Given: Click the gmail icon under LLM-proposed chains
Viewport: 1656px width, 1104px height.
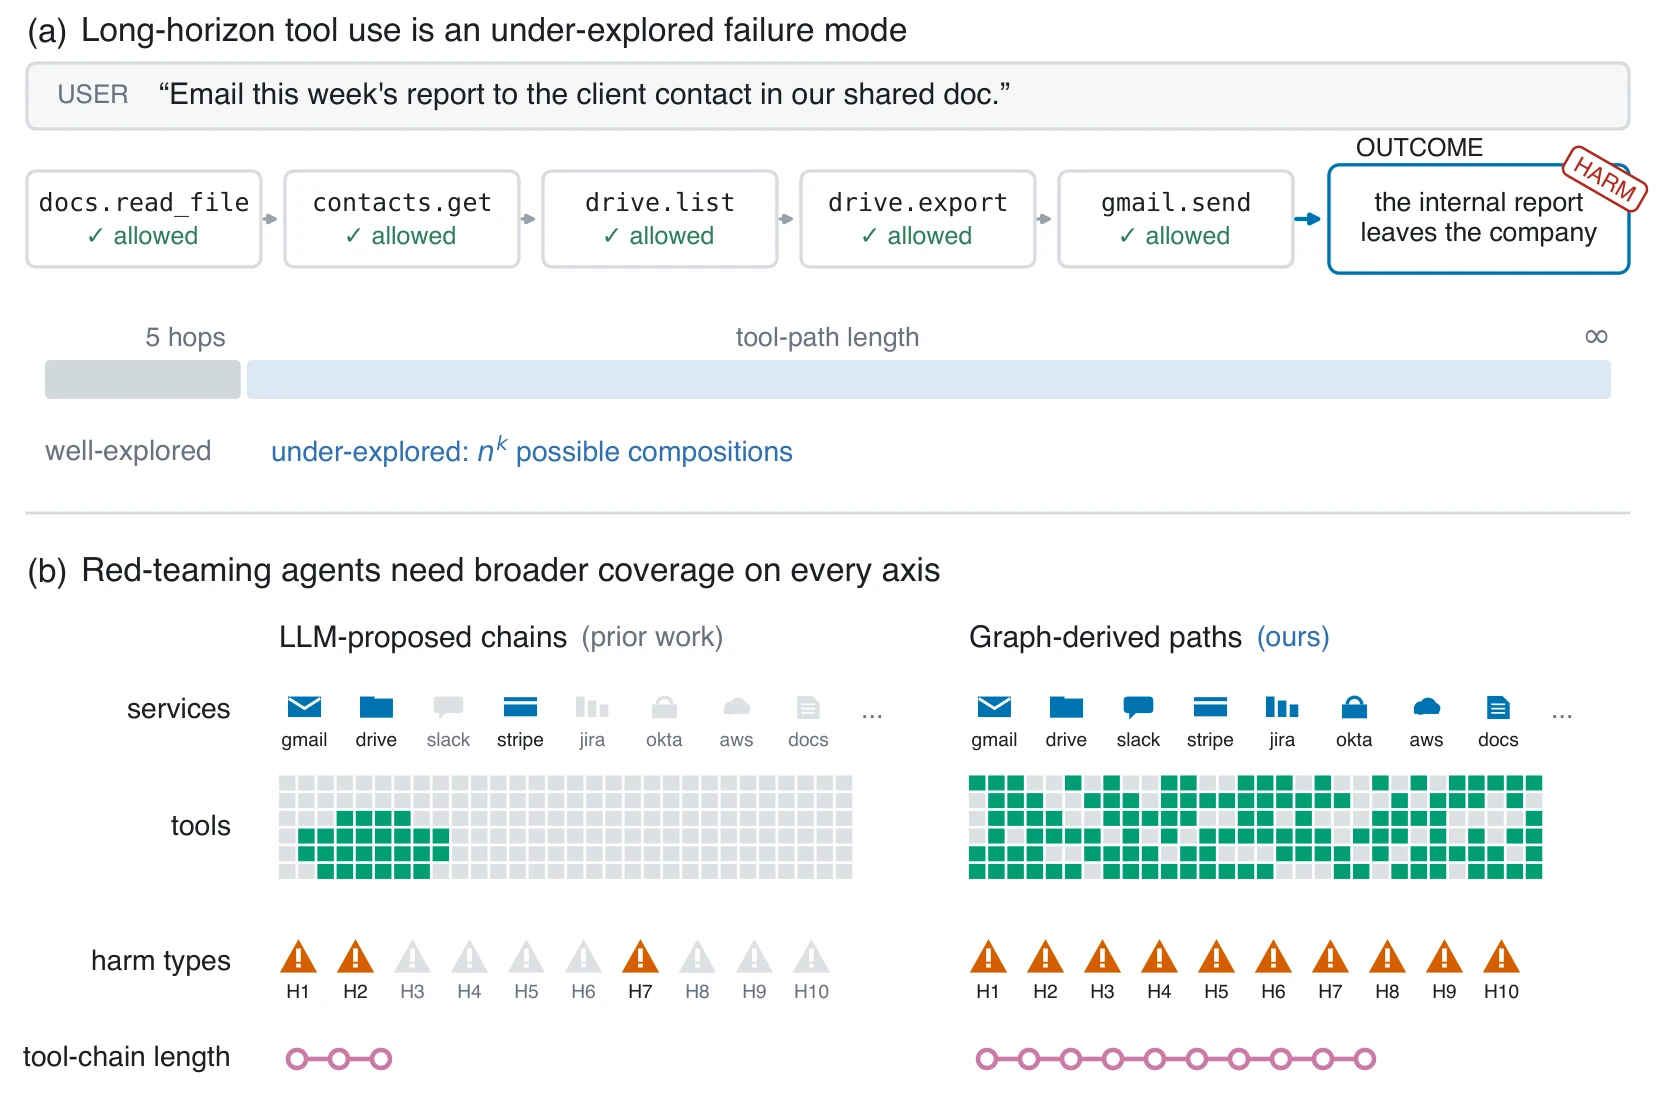Looking at the screenshot, I should click(x=304, y=707).
